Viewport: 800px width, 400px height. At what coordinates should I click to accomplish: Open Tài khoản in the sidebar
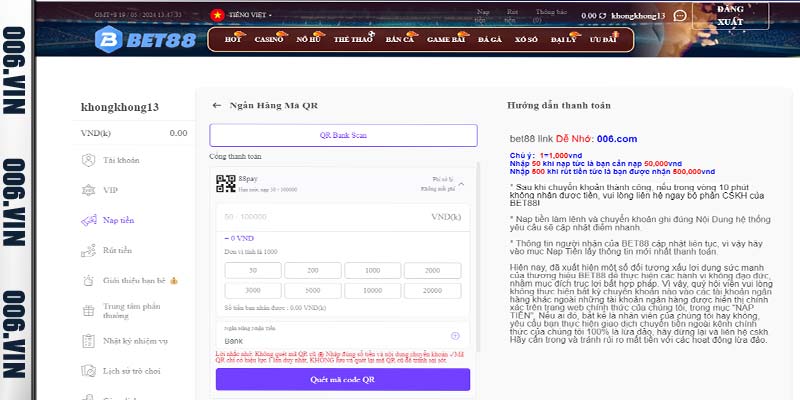121,160
